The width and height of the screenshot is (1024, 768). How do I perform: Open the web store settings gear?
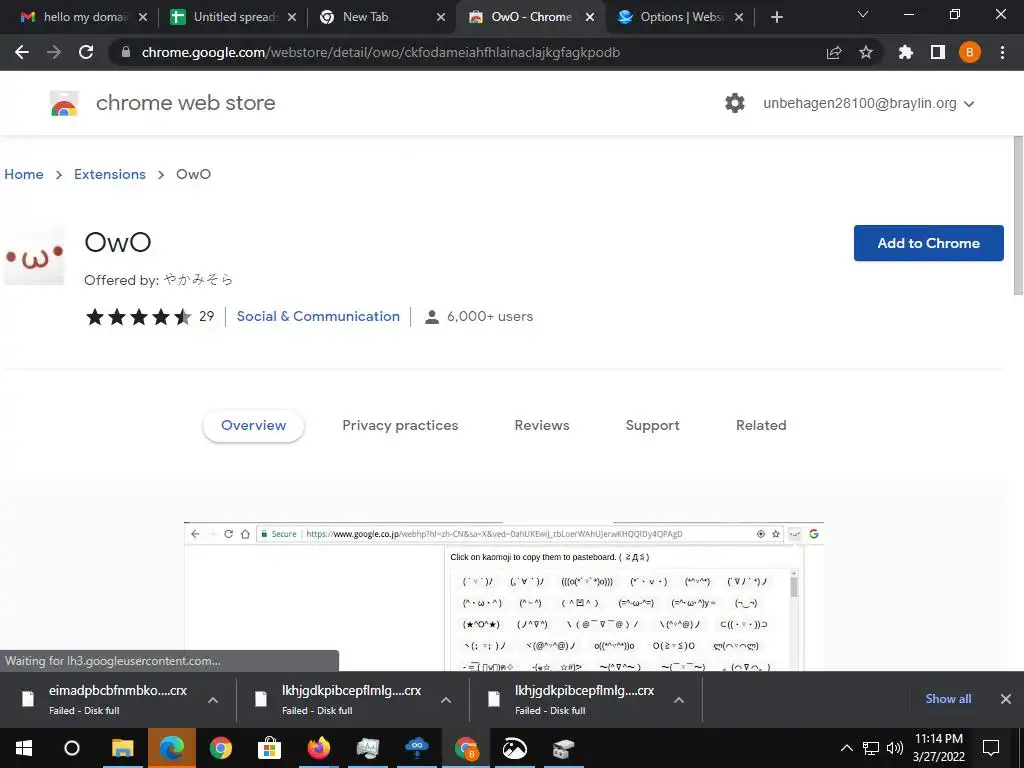[x=735, y=103]
